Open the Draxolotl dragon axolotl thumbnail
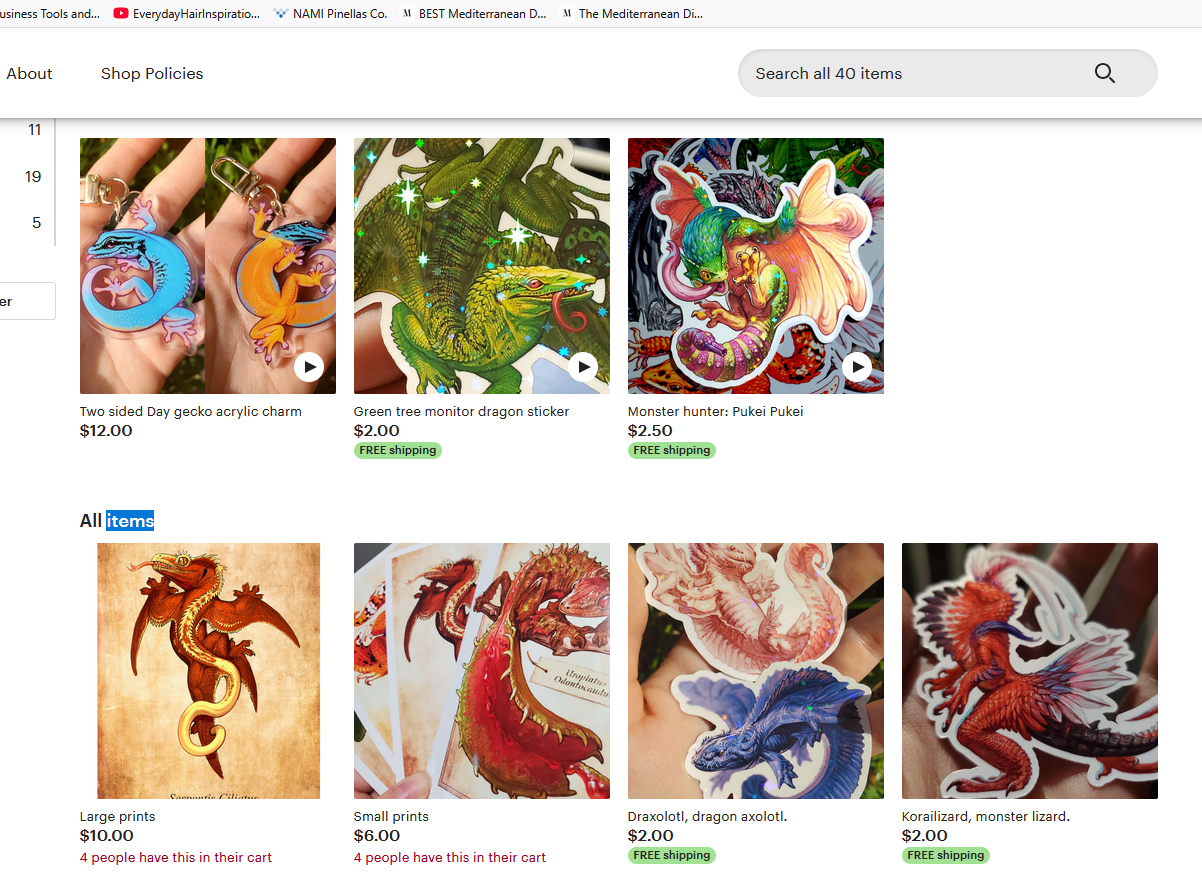 point(756,670)
